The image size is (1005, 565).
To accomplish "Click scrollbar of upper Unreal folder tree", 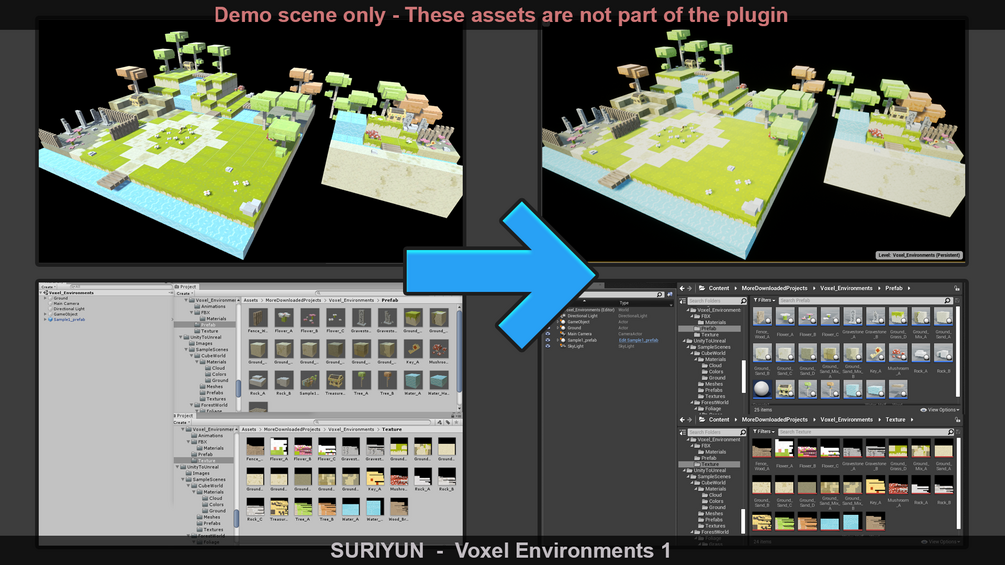I will pyautogui.click(x=744, y=375).
